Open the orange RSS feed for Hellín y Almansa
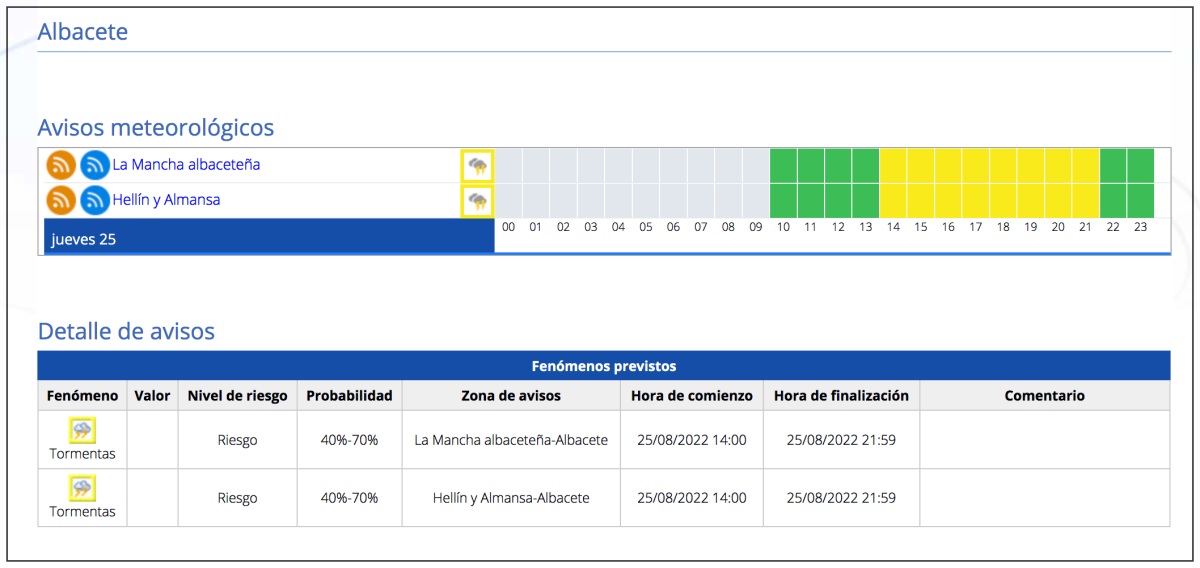Screen dimensions: 1200x568 click(61, 200)
